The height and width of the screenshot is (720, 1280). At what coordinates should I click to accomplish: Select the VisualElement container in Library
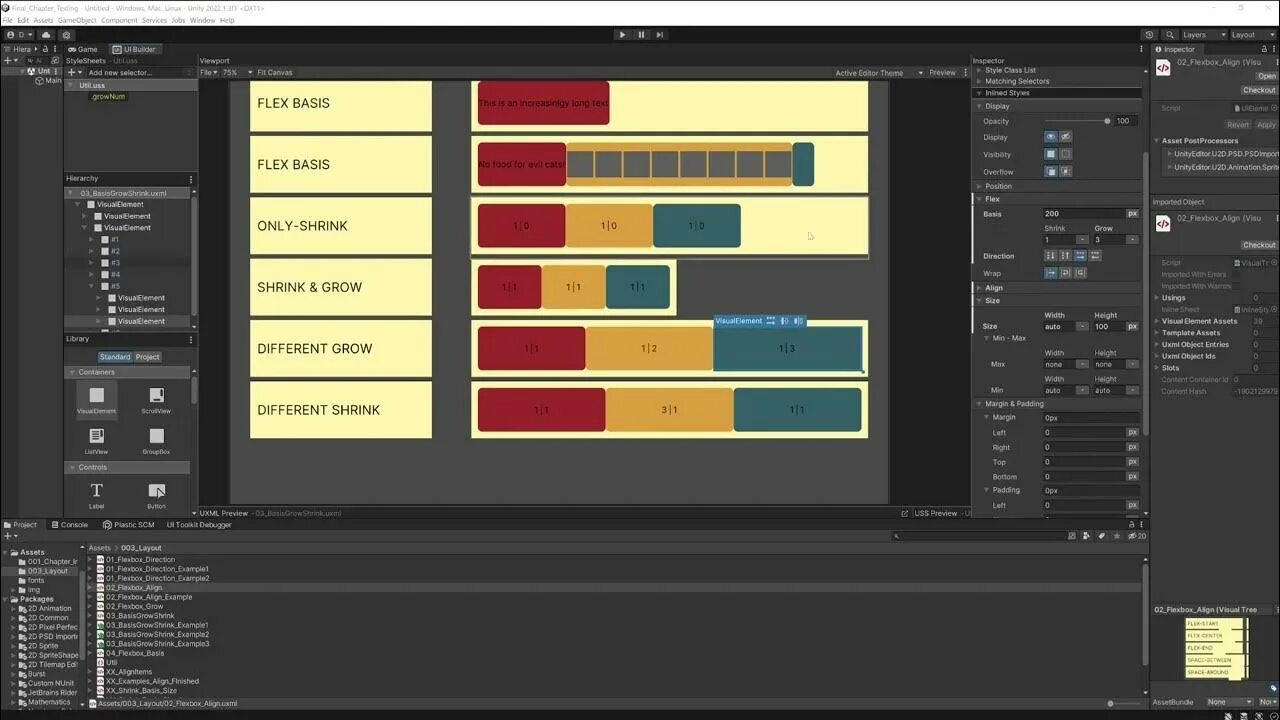click(96, 400)
